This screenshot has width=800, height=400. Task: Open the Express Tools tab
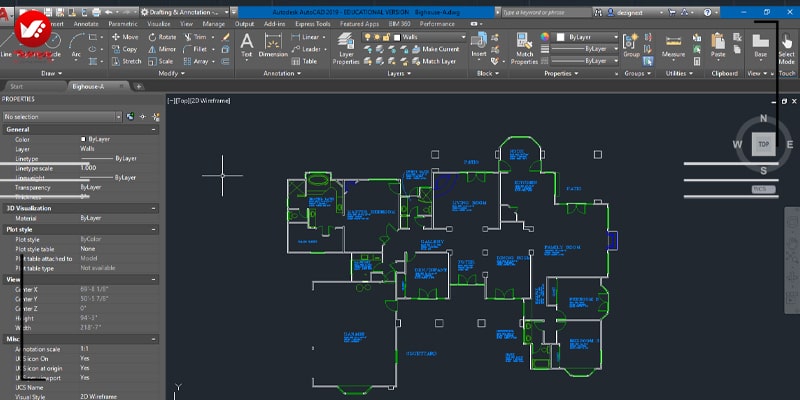click(312, 24)
